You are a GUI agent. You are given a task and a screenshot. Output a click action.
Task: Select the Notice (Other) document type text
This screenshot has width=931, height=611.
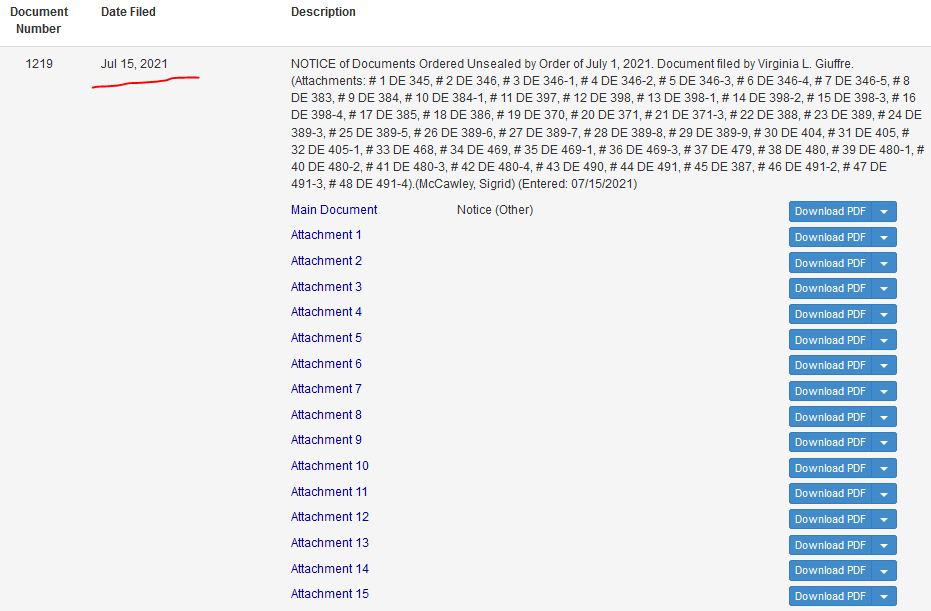click(495, 210)
